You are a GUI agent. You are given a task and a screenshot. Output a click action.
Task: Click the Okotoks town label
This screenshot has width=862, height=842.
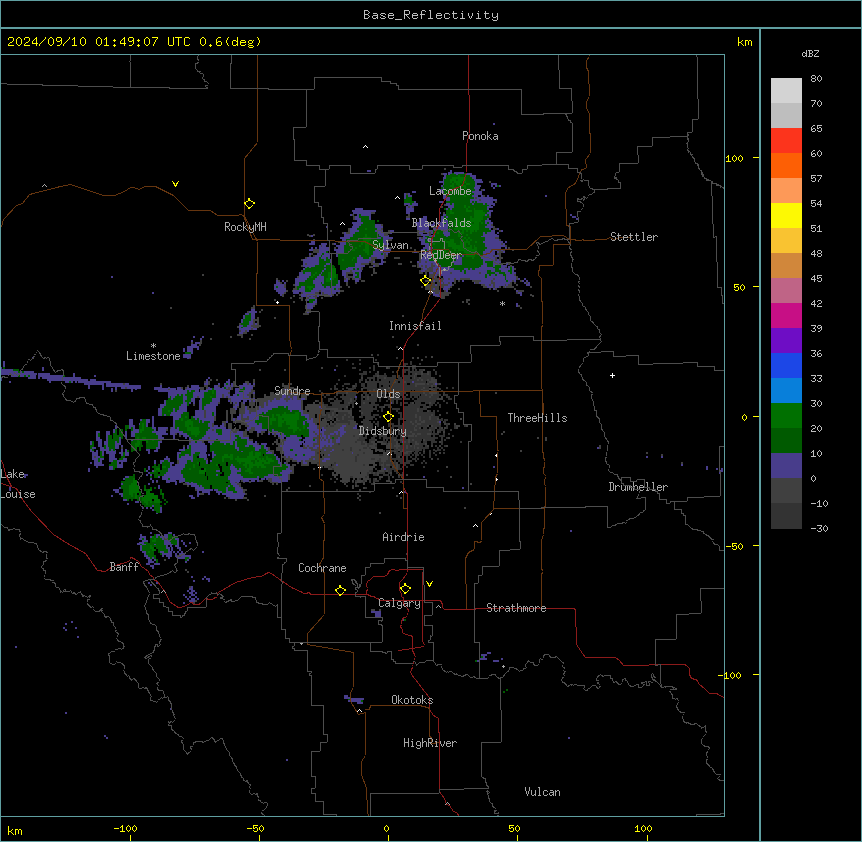412,700
